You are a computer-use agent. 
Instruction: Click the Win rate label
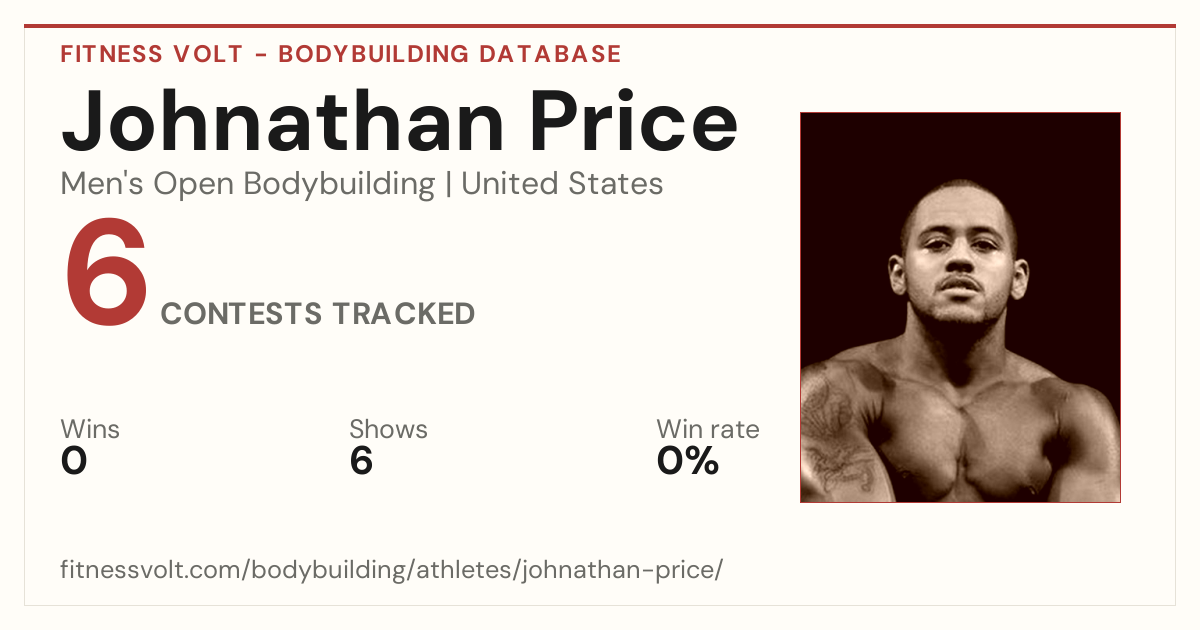point(708,429)
